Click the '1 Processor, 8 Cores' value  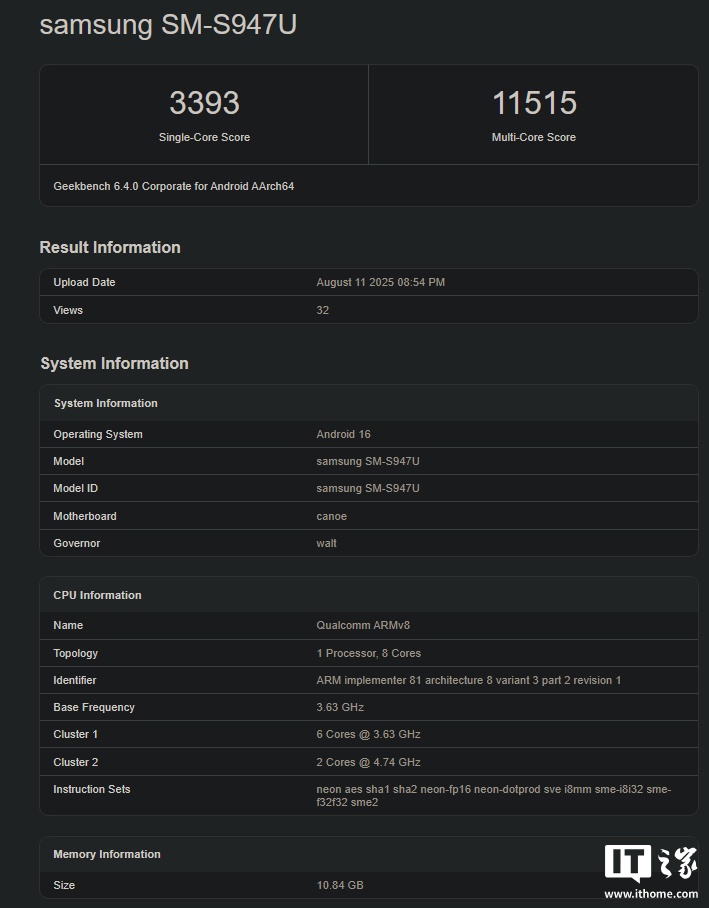pos(368,653)
